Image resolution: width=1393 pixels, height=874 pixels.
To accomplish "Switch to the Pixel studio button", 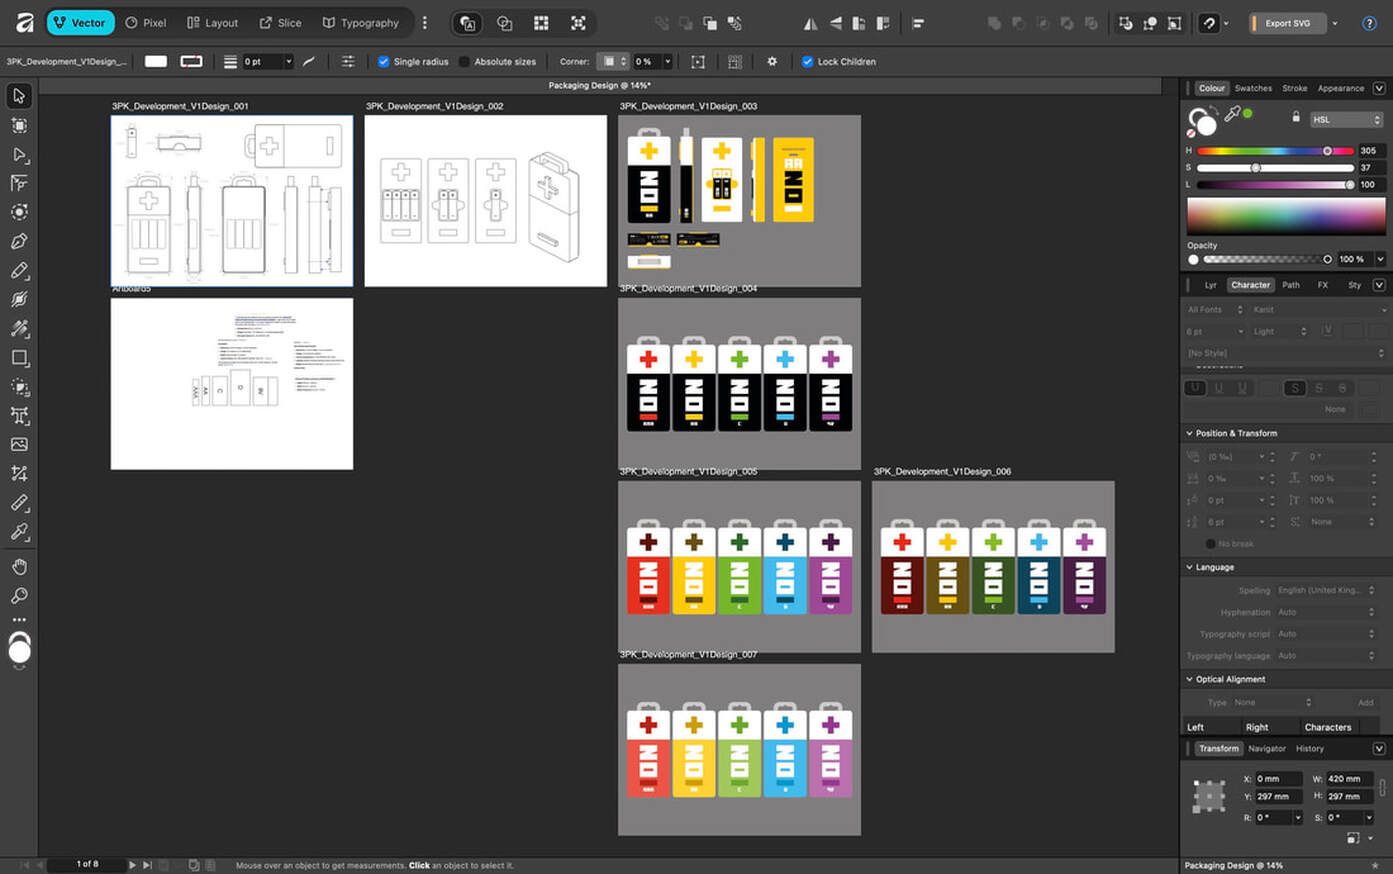I will (146, 23).
